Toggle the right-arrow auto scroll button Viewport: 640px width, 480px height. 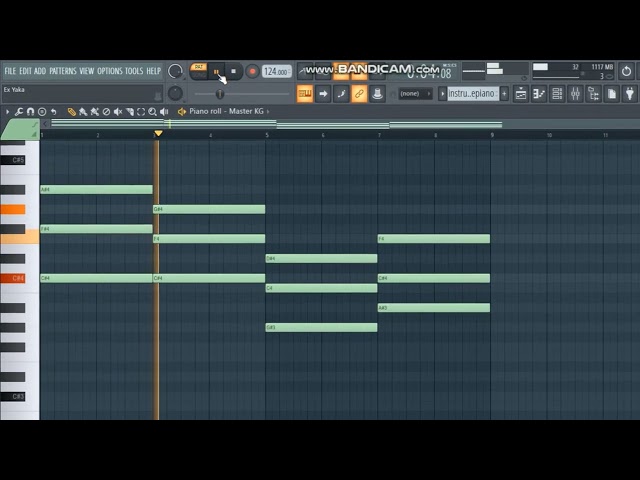[x=323, y=94]
